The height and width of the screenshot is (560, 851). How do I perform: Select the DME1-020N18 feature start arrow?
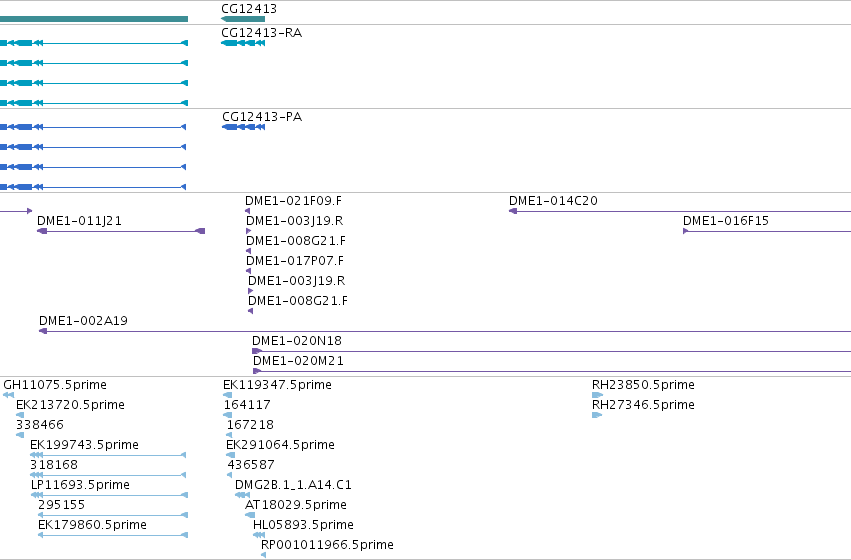pyautogui.click(x=257, y=351)
